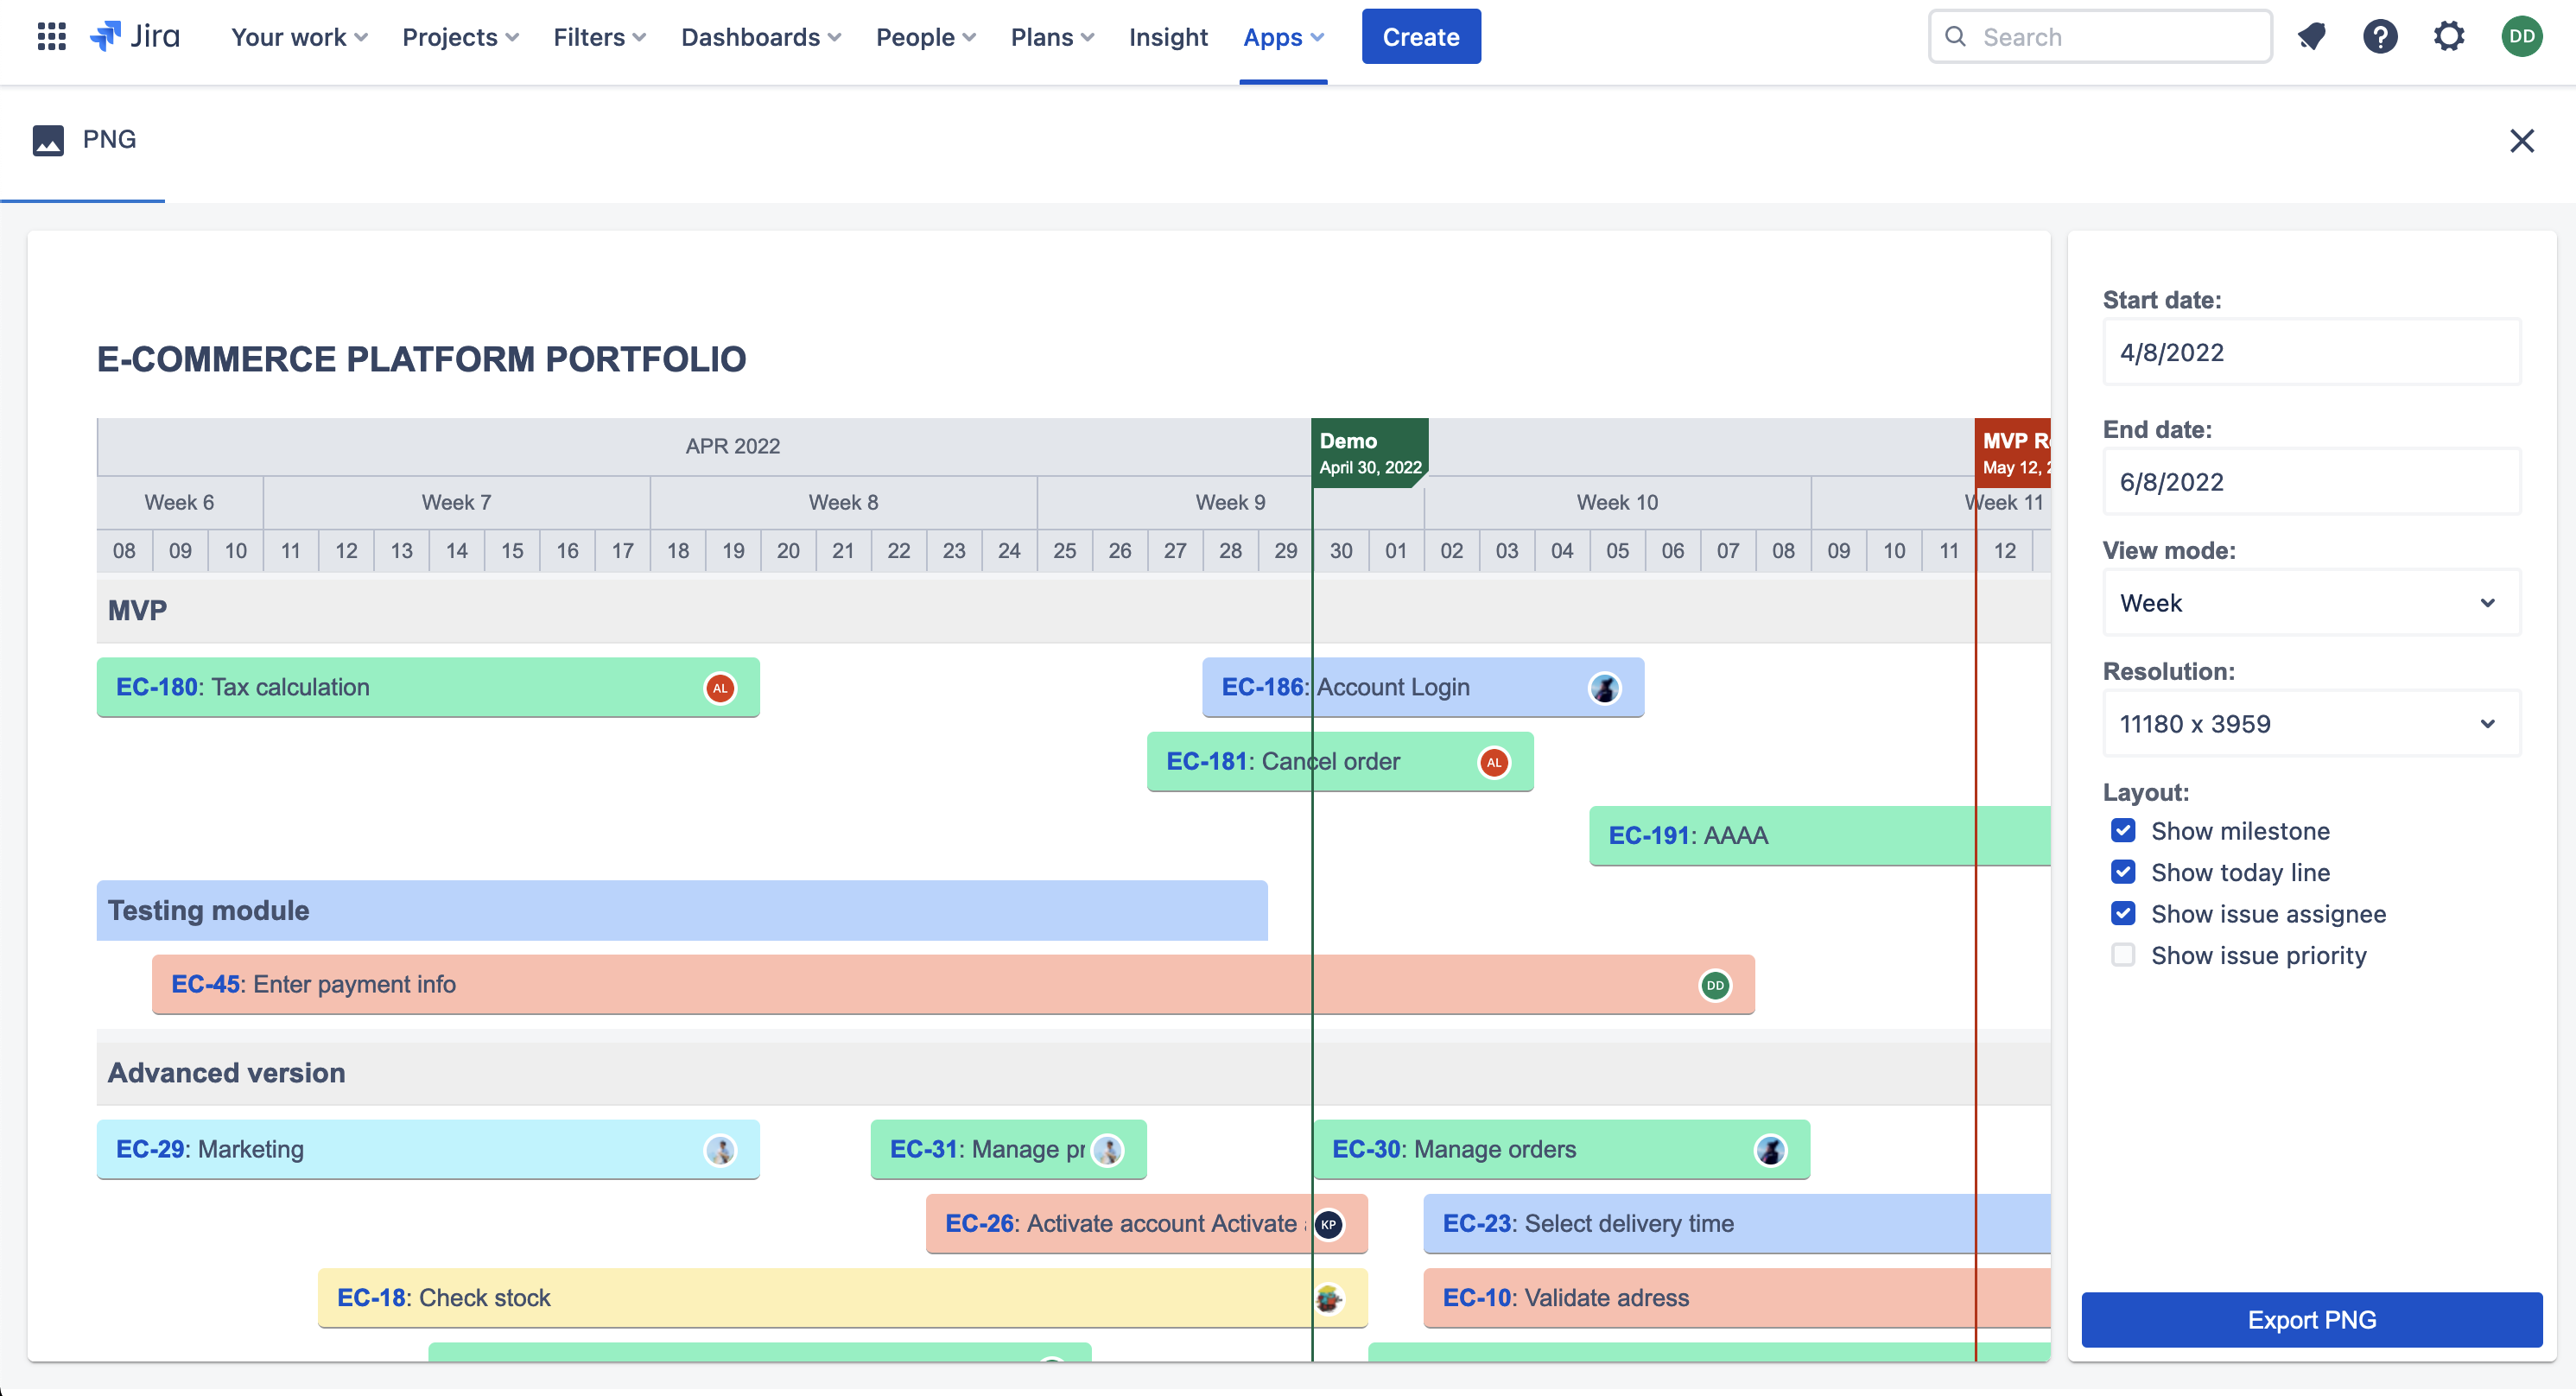Expand the Projects menu dropdown
Viewport: 2576px width, 1396px height.
pos(460,37)
